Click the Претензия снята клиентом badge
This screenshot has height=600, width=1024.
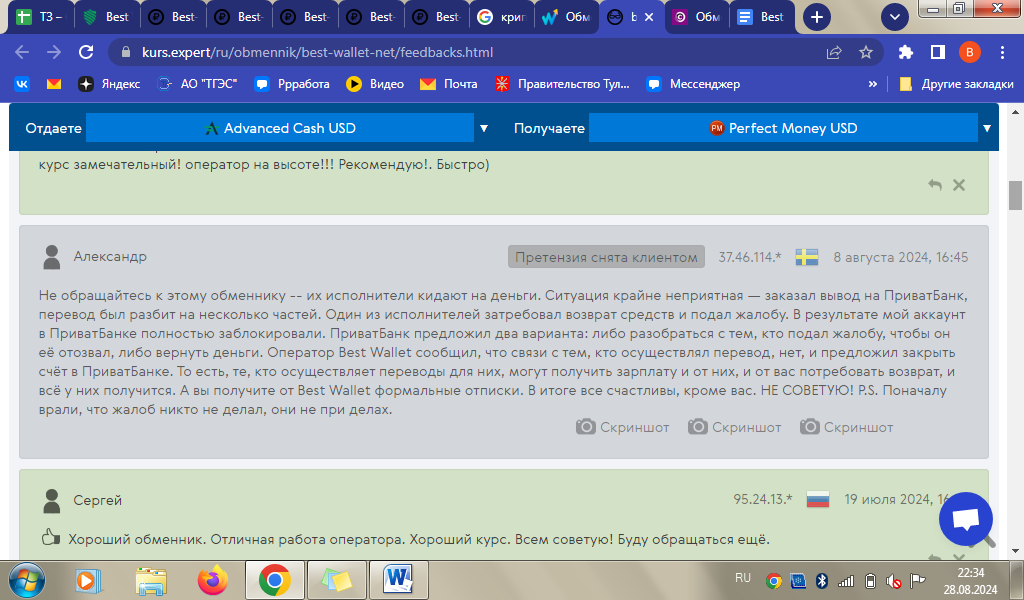point(606,257)
